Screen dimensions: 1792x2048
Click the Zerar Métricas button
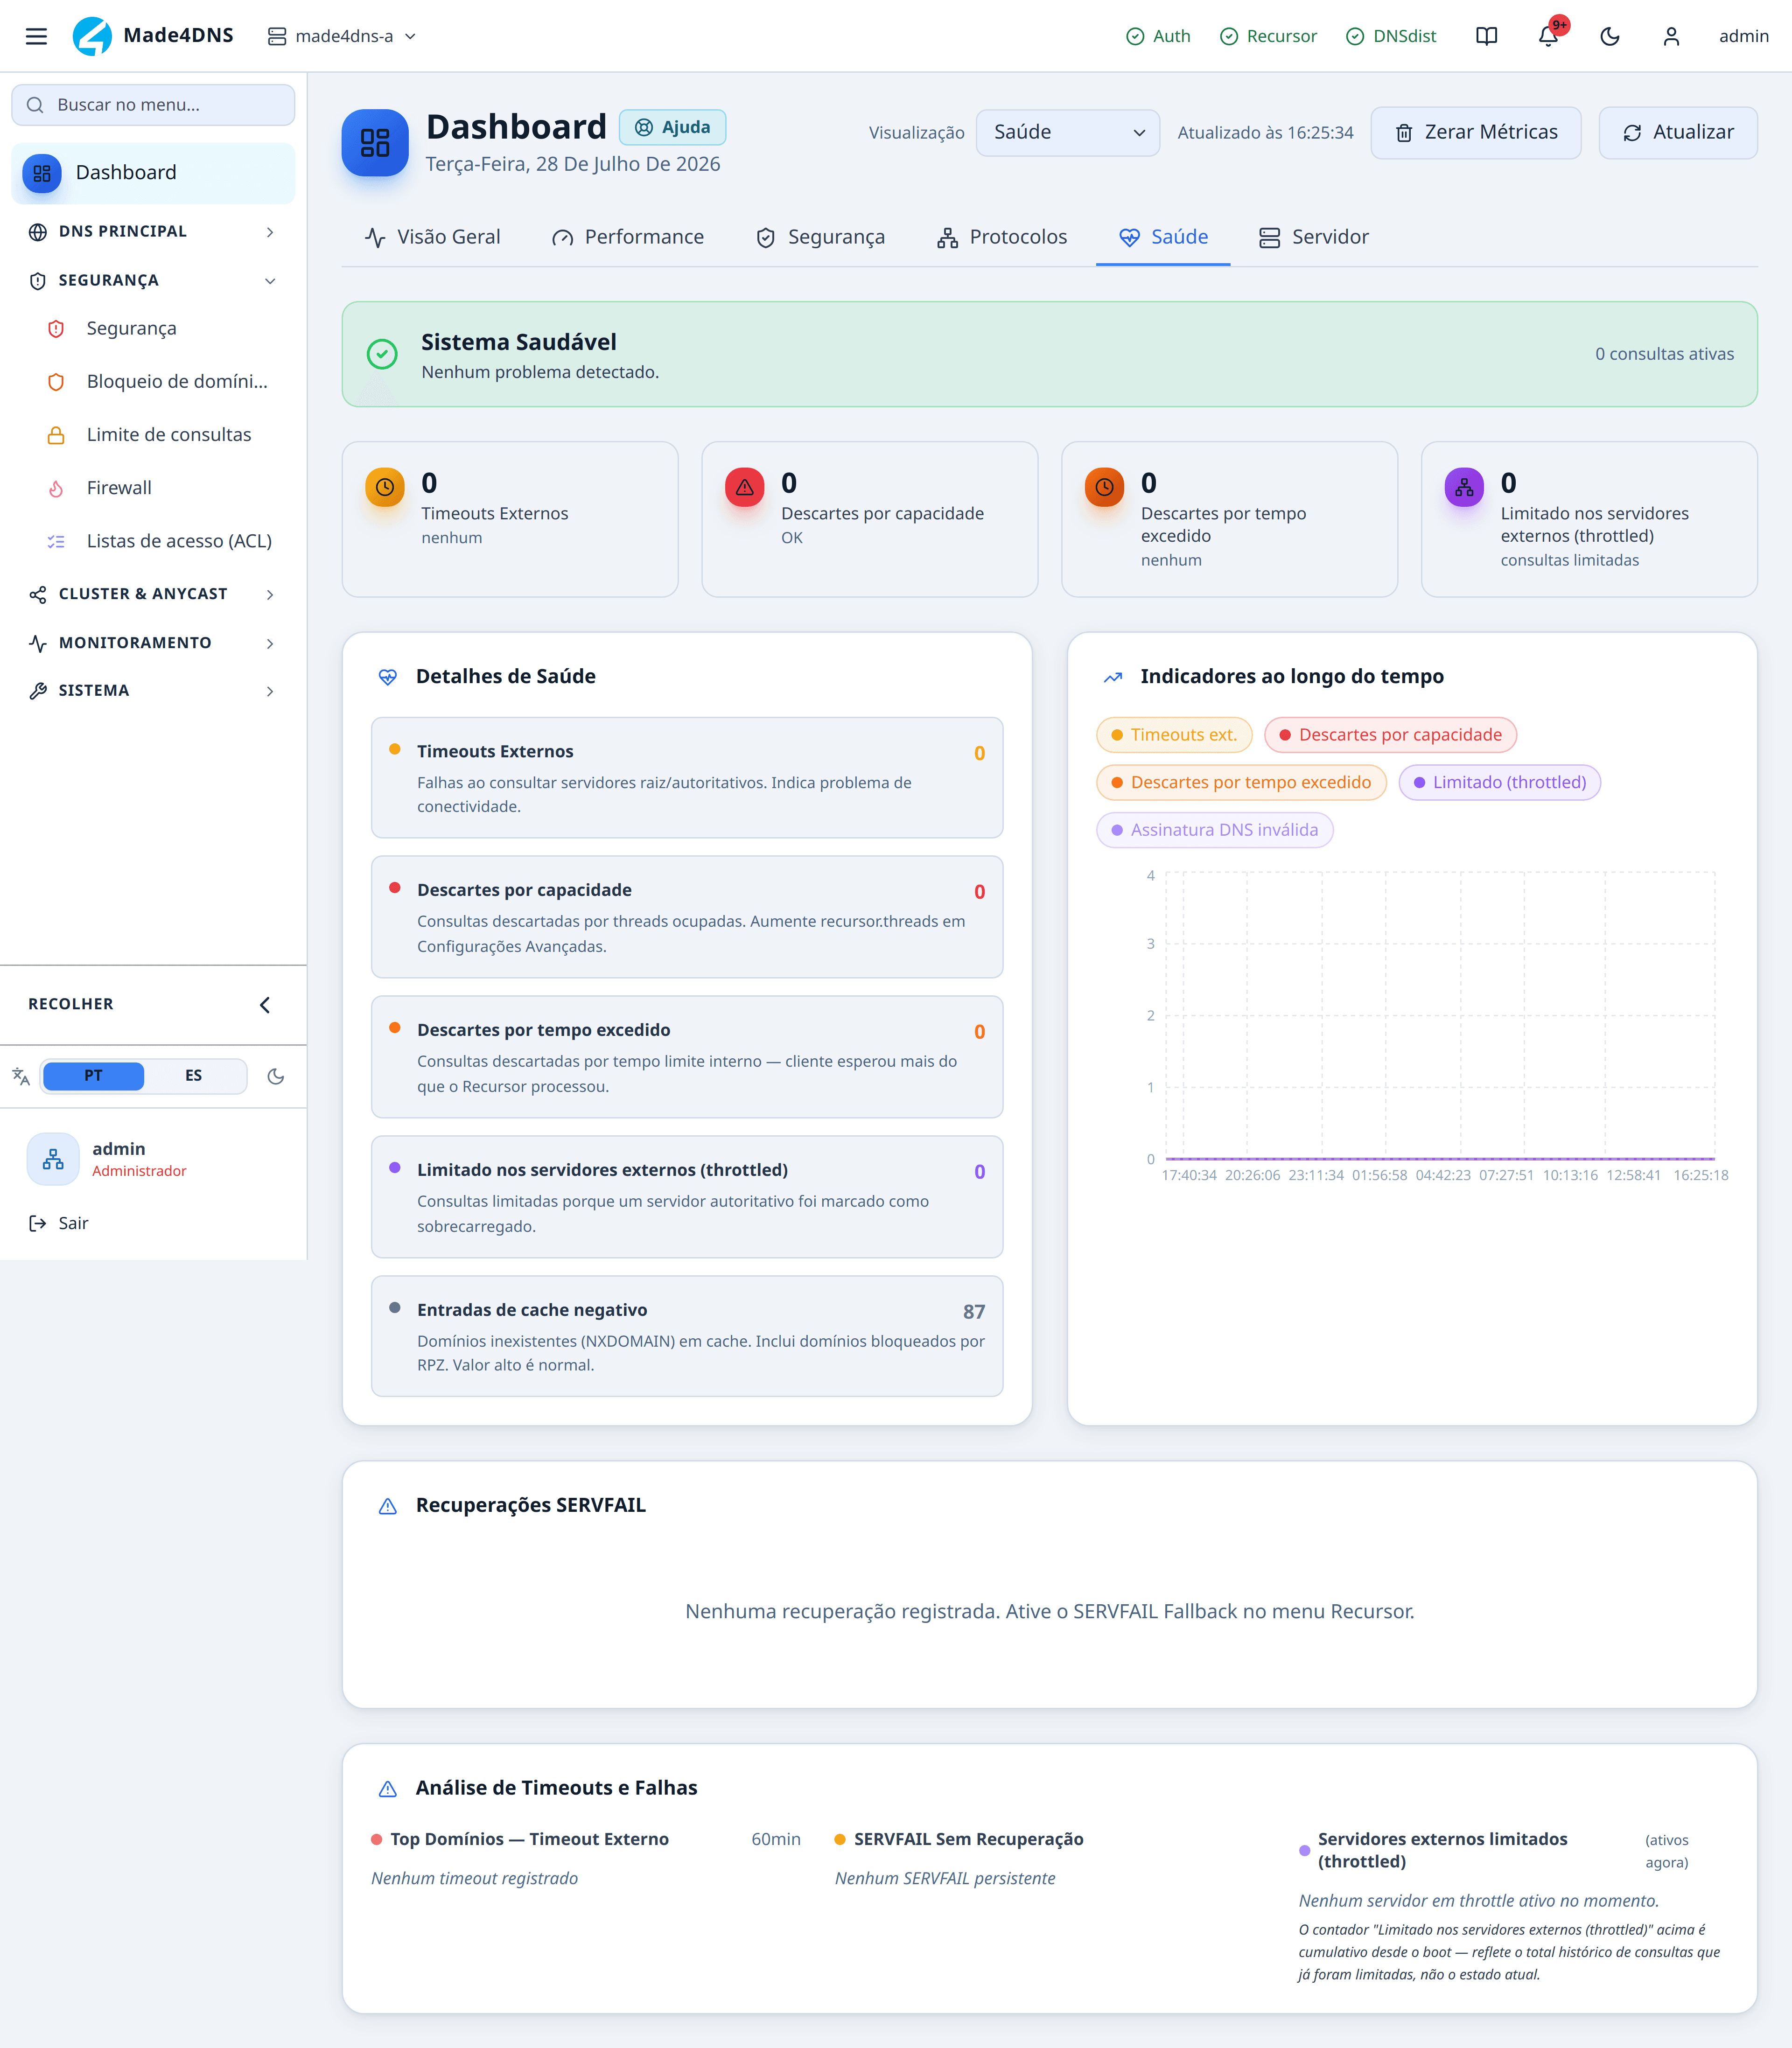(x=1476, y=132)
